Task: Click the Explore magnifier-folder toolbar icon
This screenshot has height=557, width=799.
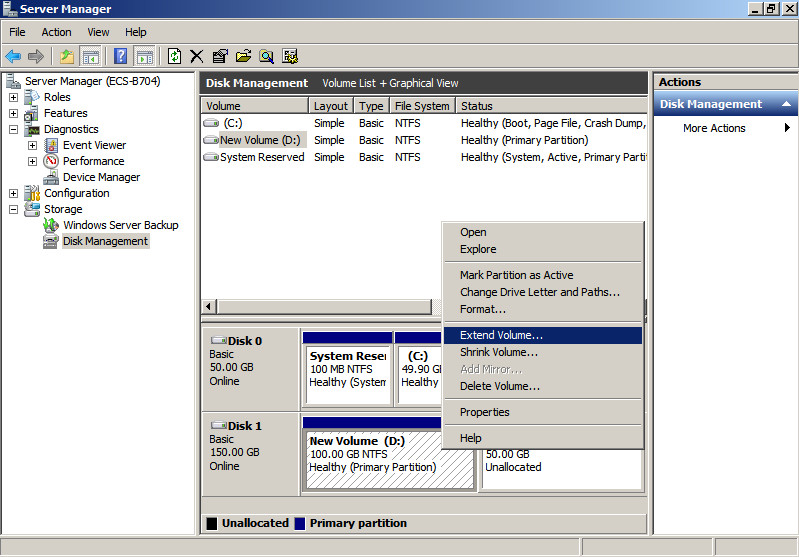Action: 266,56
